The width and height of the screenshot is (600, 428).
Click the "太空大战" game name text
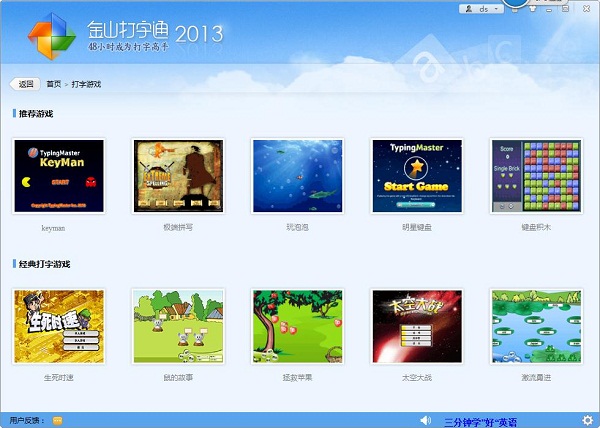(417, 378)
